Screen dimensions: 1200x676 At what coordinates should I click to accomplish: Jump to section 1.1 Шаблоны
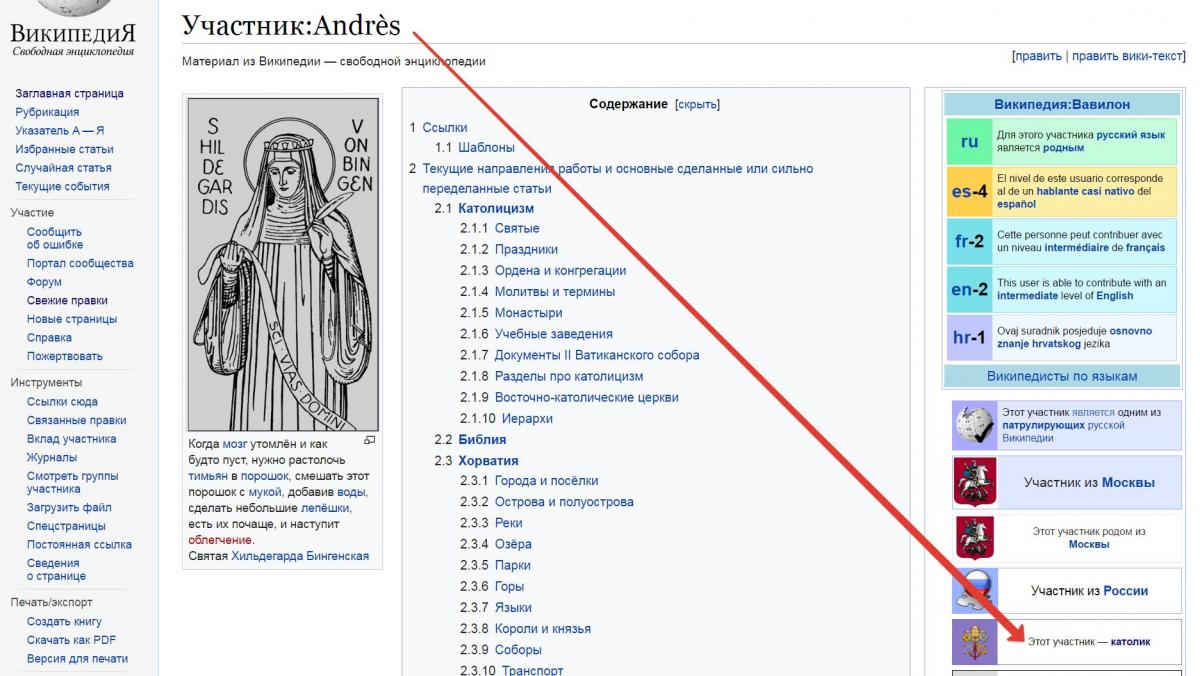(486, 148)
